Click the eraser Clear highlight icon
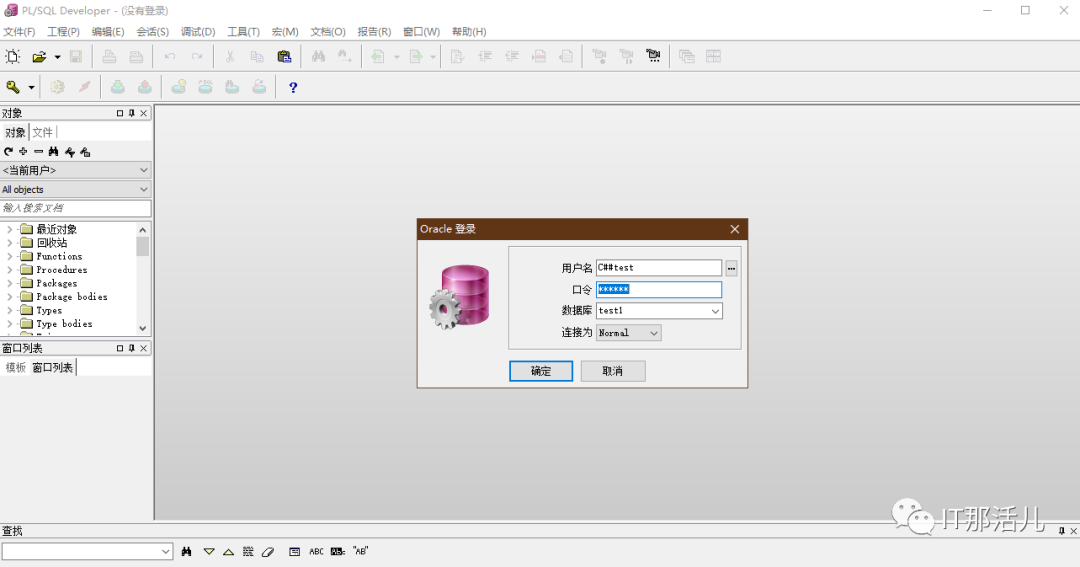 point(268,551)
